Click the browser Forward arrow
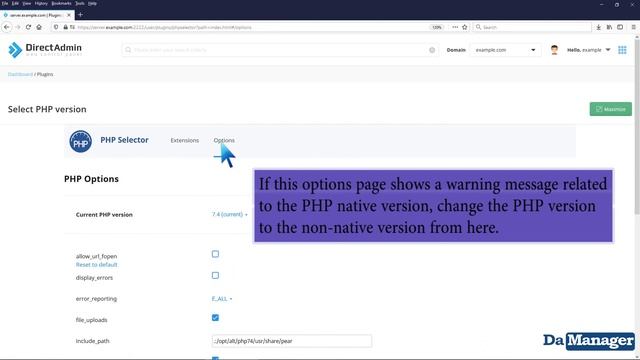This screenshot has height=360, width=640. point(18,27)
